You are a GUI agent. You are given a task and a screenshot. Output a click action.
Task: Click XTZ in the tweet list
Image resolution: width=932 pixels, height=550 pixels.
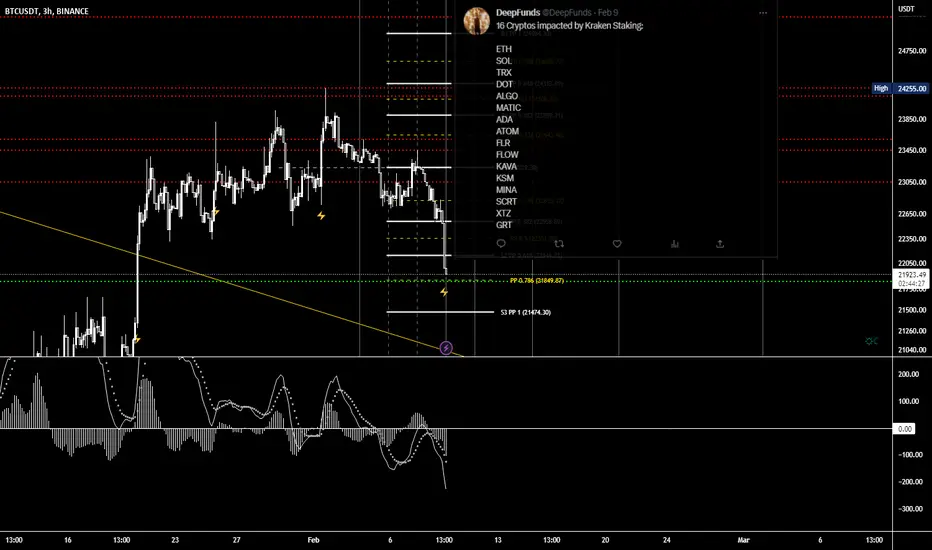503,213
